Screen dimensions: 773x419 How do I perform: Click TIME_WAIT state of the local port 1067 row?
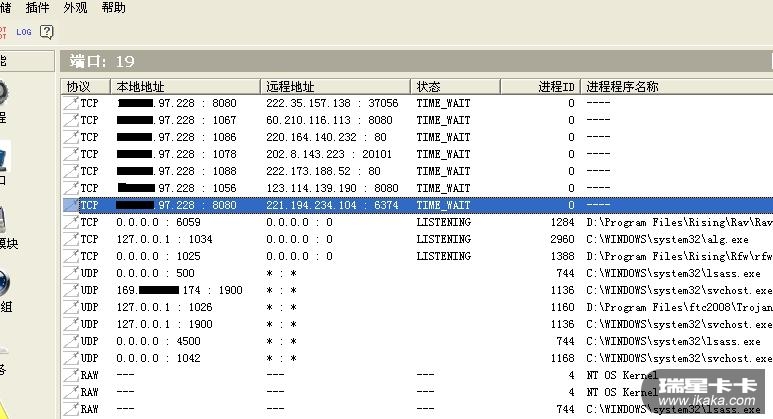pyautogui.click(x=443, y=120)
